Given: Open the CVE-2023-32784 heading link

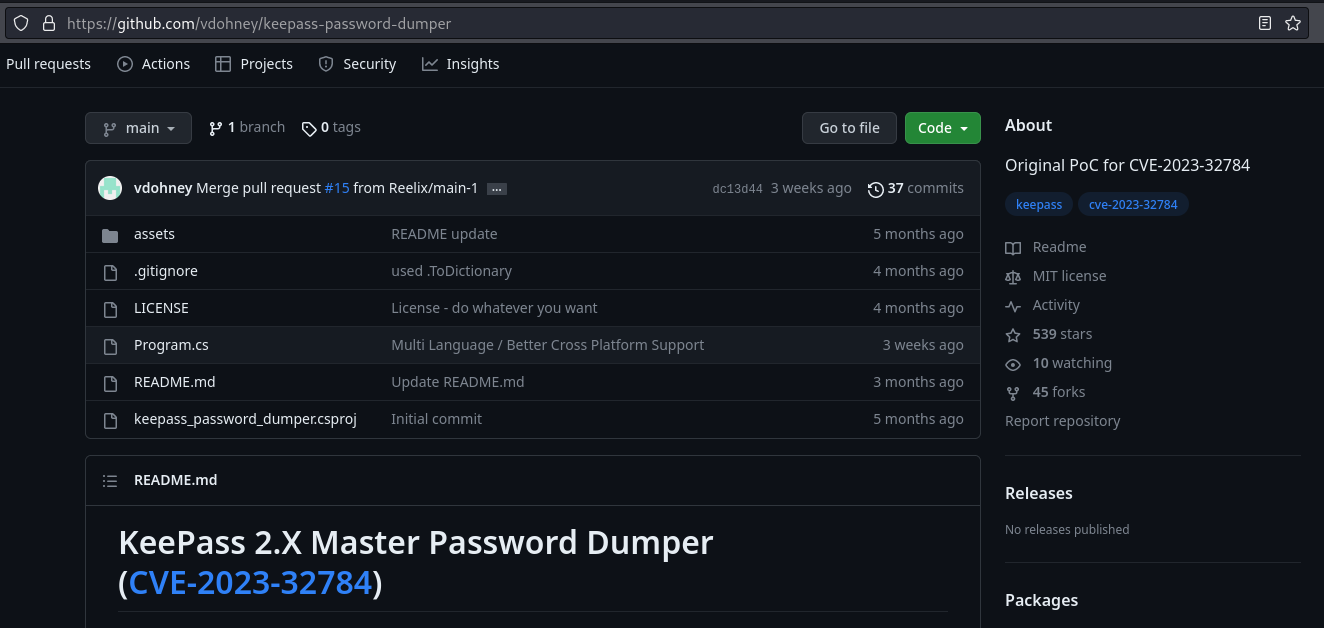Looking at the screenshot, I should coord(250,582).
